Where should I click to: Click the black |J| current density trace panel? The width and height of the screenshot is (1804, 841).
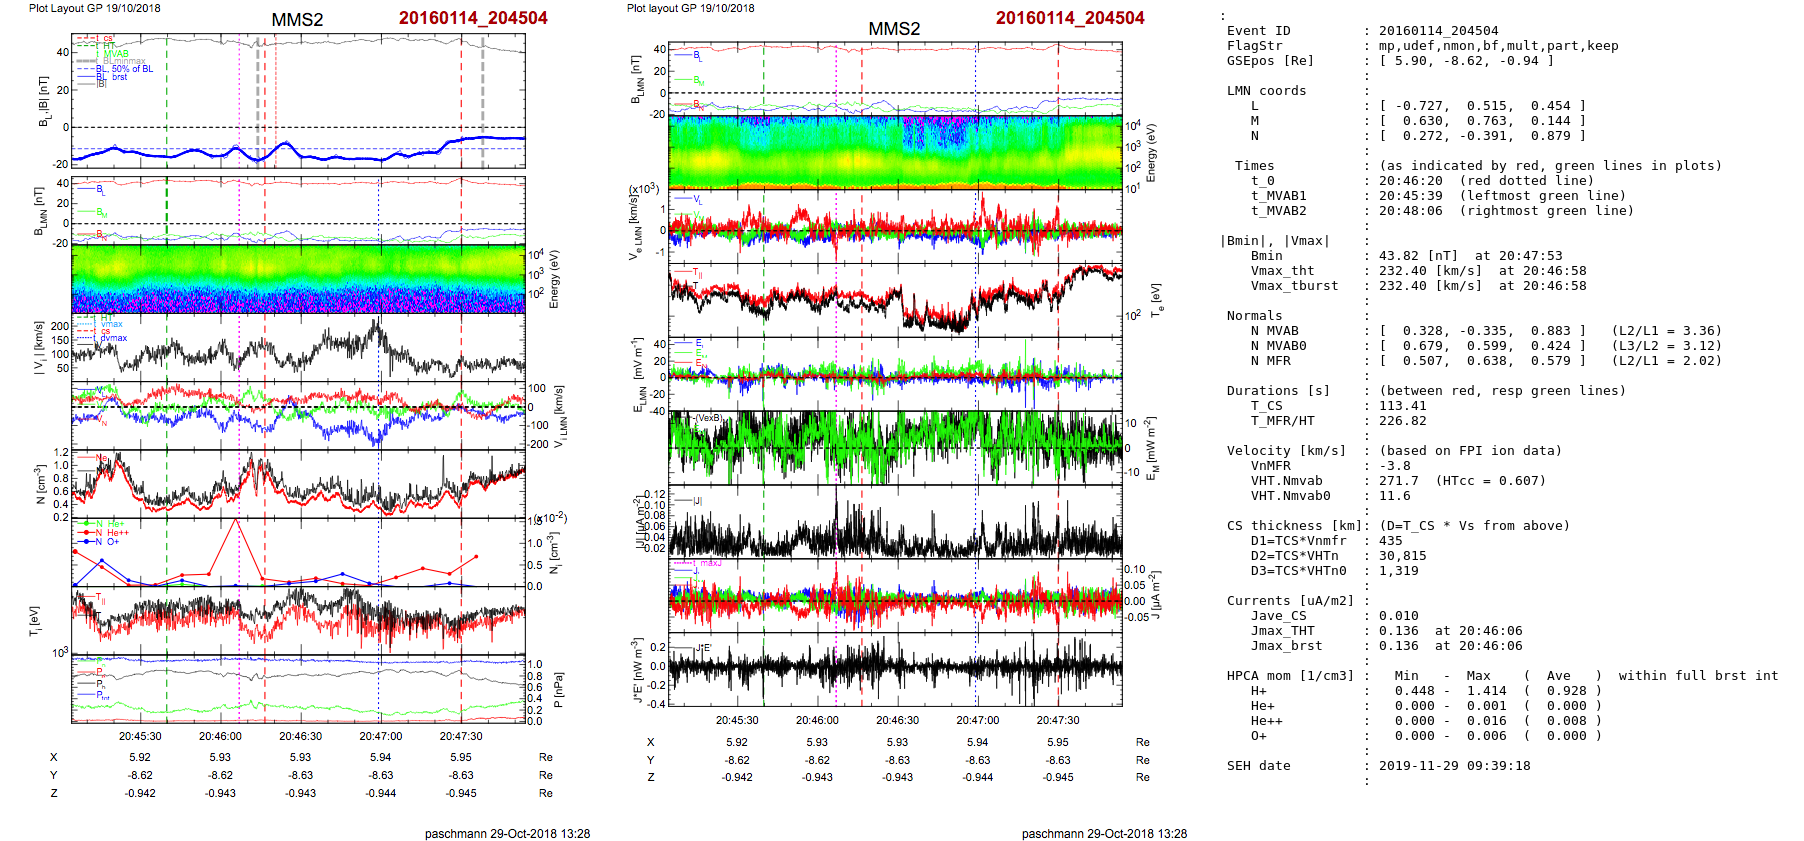pos(895,522)
